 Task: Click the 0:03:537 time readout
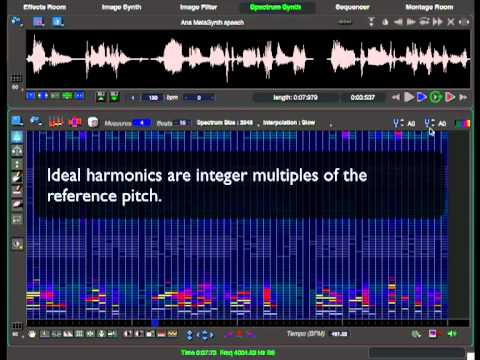[x=363, y=98]
